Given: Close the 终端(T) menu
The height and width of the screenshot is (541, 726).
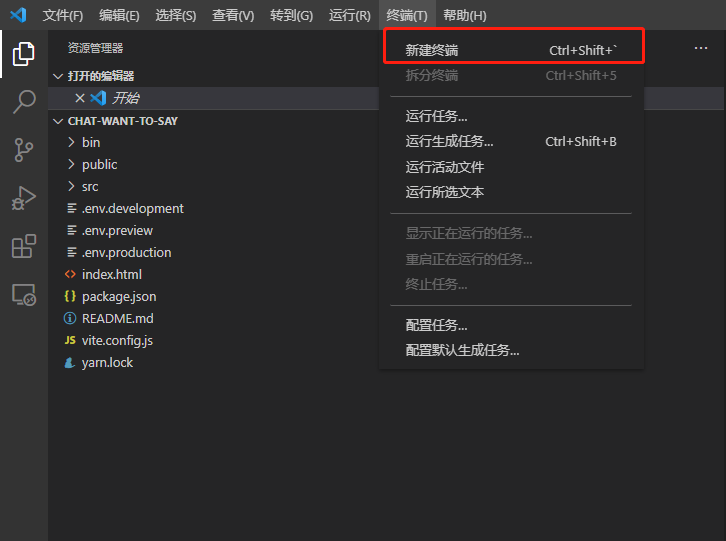Looking at the screenshot, I should (x=407, y=15).
